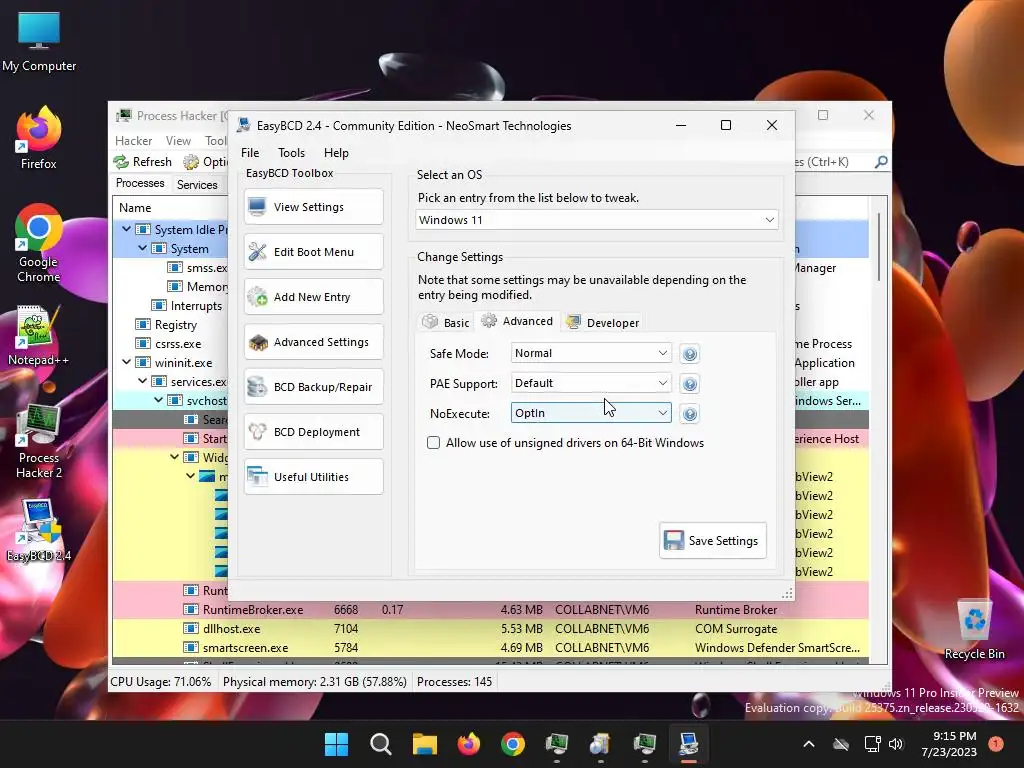The width and height of the screenshot is (1024, 768).
Task: Open Notepad++ desktop shortcut
Action: (x=39, y=336)
